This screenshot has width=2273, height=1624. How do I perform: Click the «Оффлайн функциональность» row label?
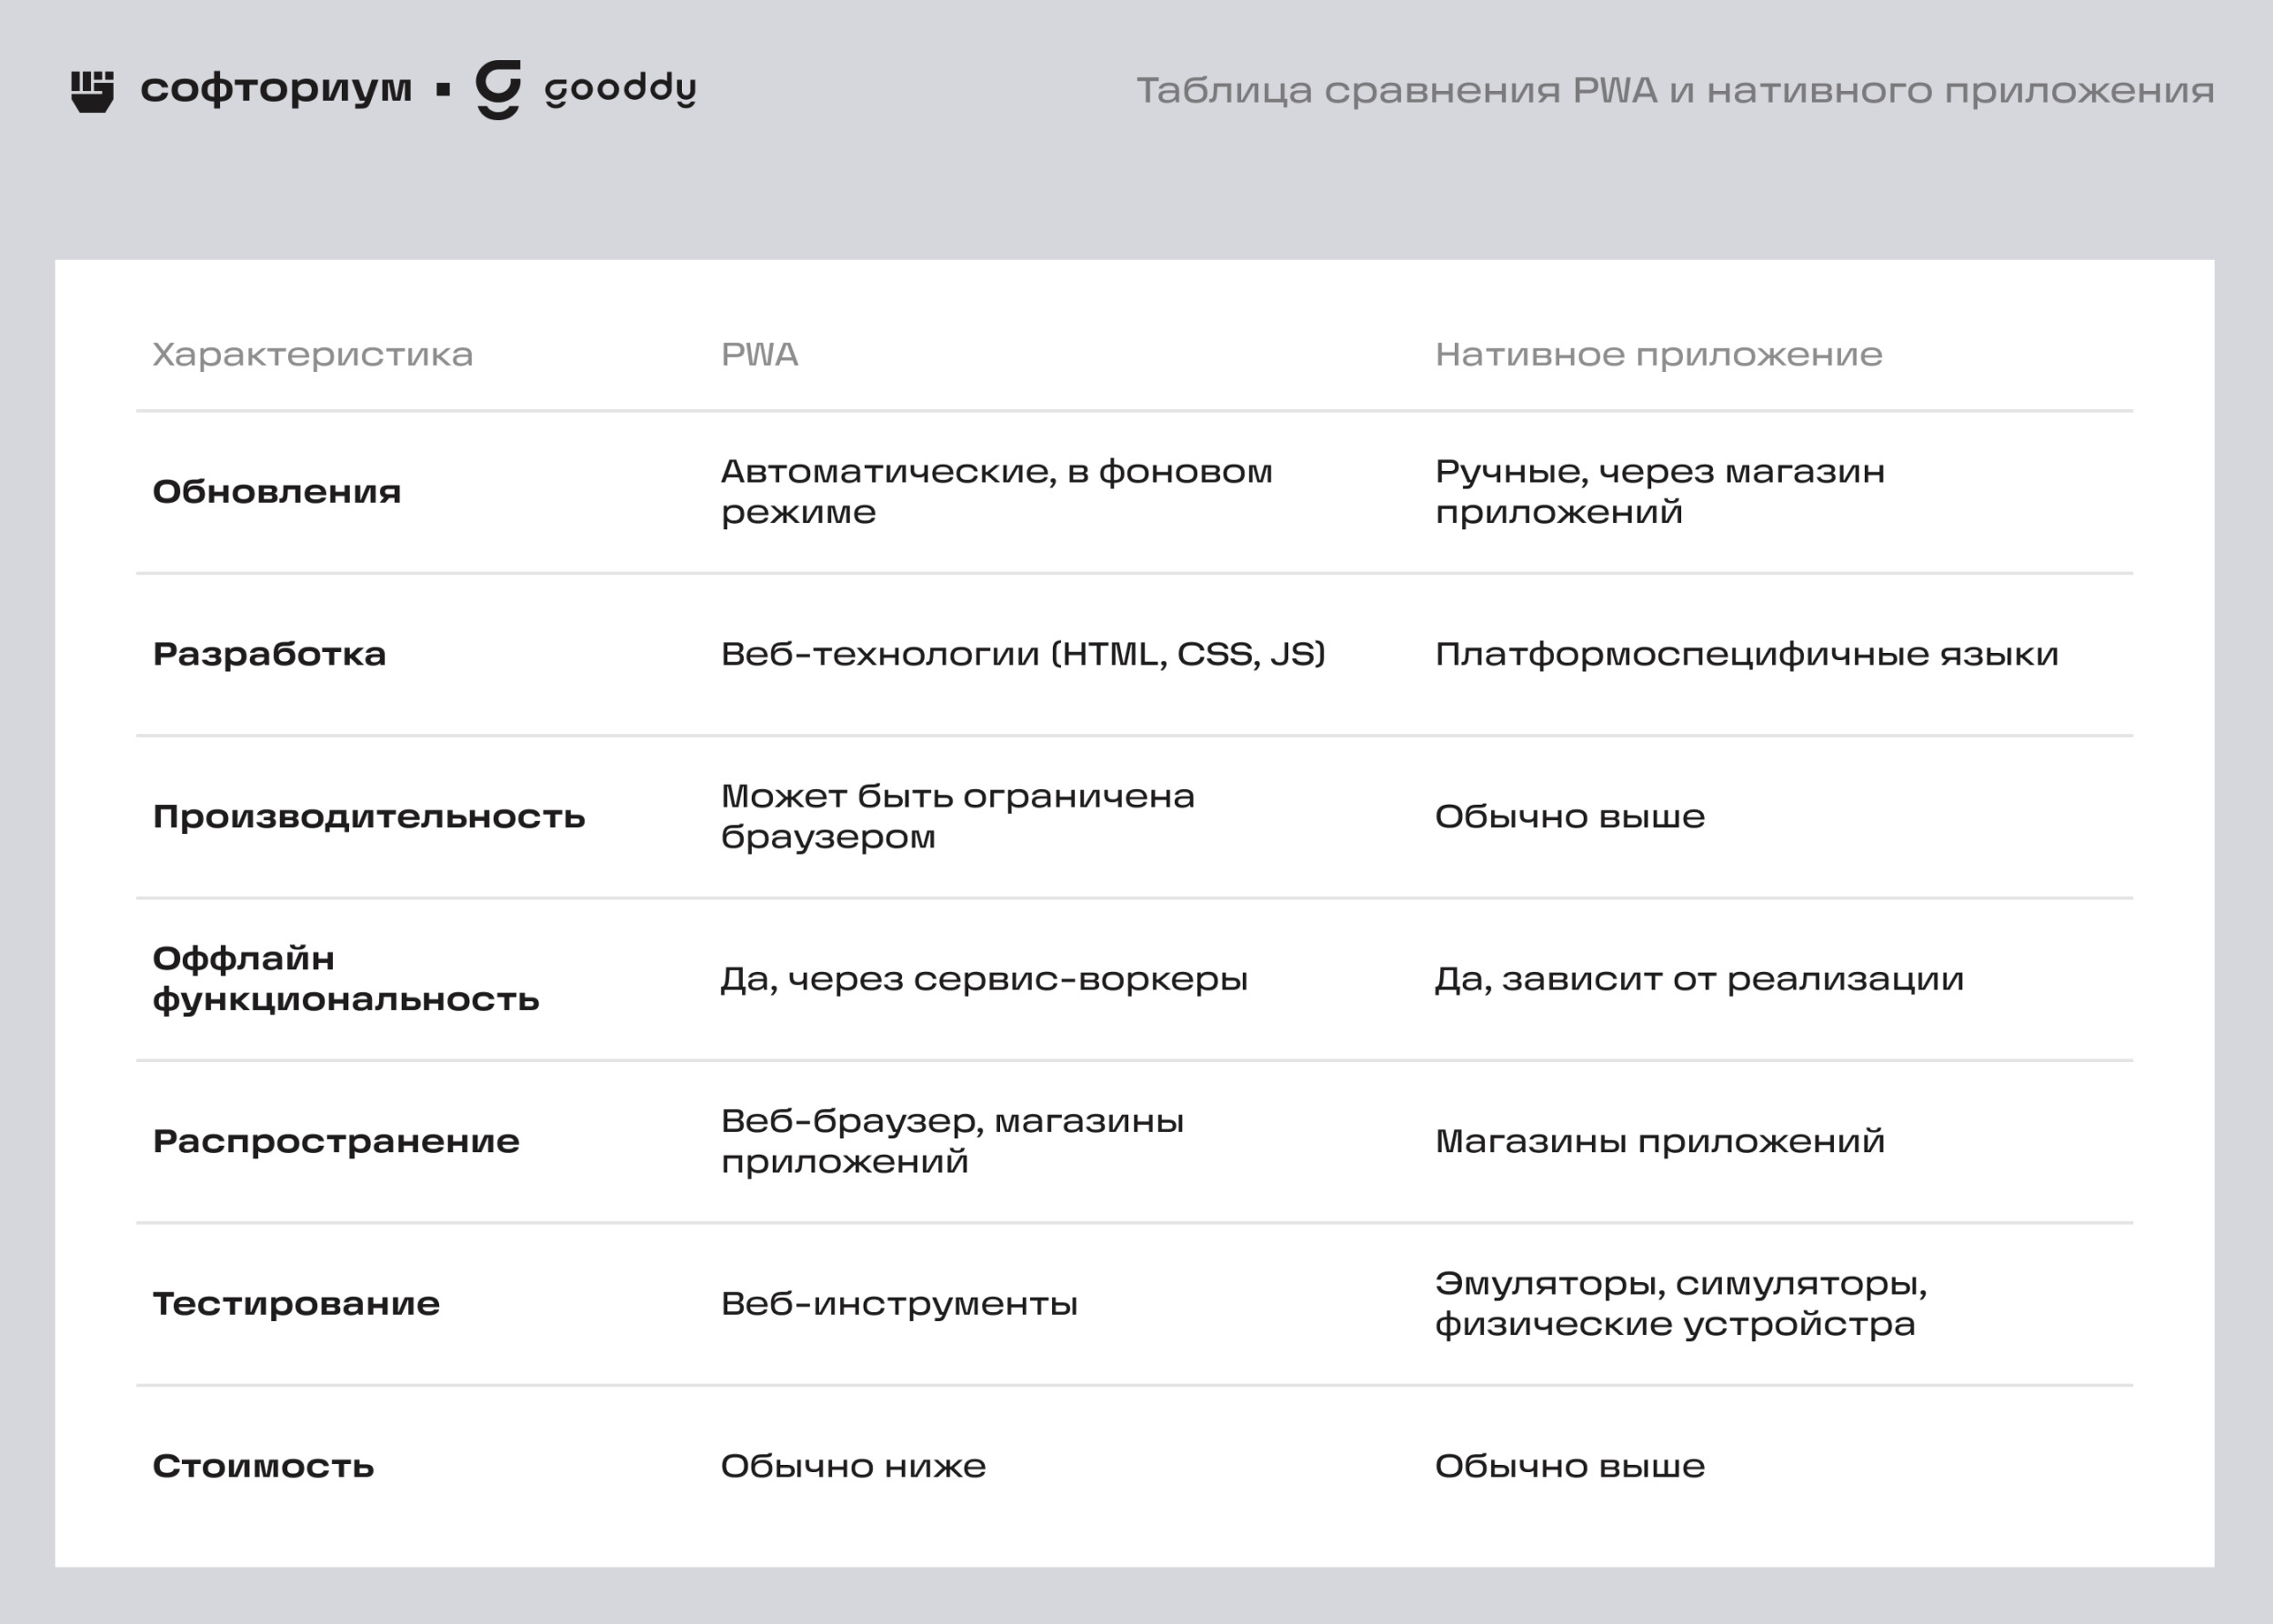tap(345, 978)
